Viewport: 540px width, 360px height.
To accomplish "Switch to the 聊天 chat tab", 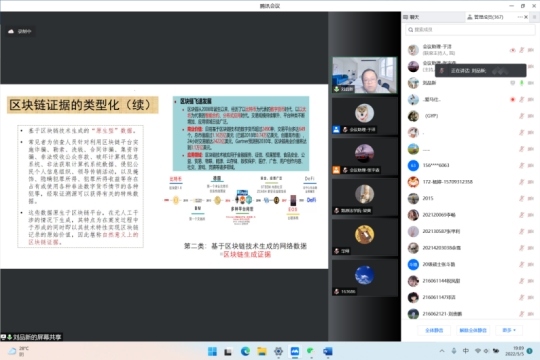I will (x=411, y=17).
